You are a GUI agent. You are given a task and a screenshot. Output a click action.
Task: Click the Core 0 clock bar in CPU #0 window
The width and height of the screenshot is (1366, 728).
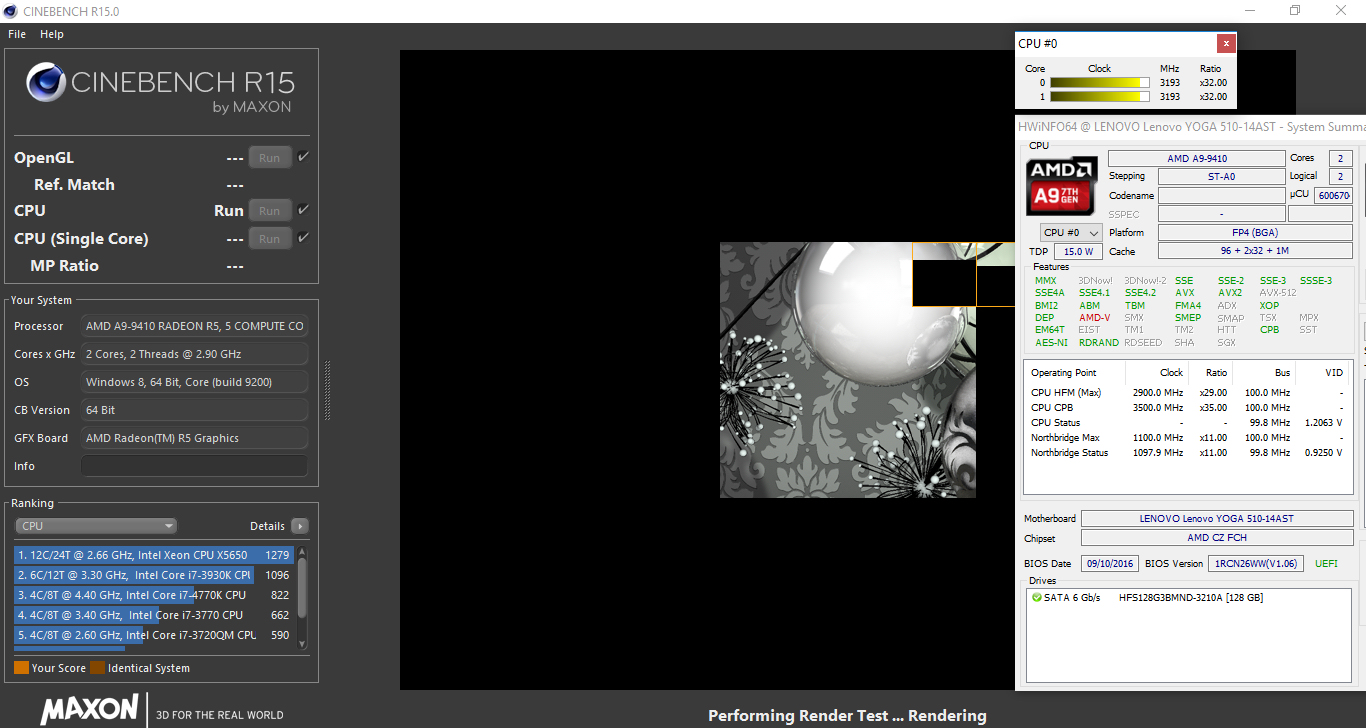(x=1100, y=83)
